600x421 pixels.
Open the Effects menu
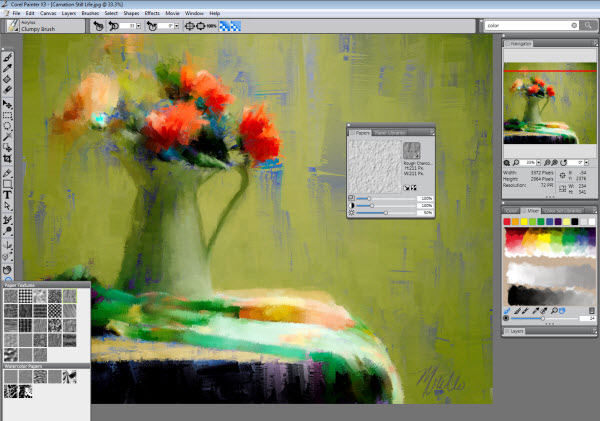pos(152,13)
